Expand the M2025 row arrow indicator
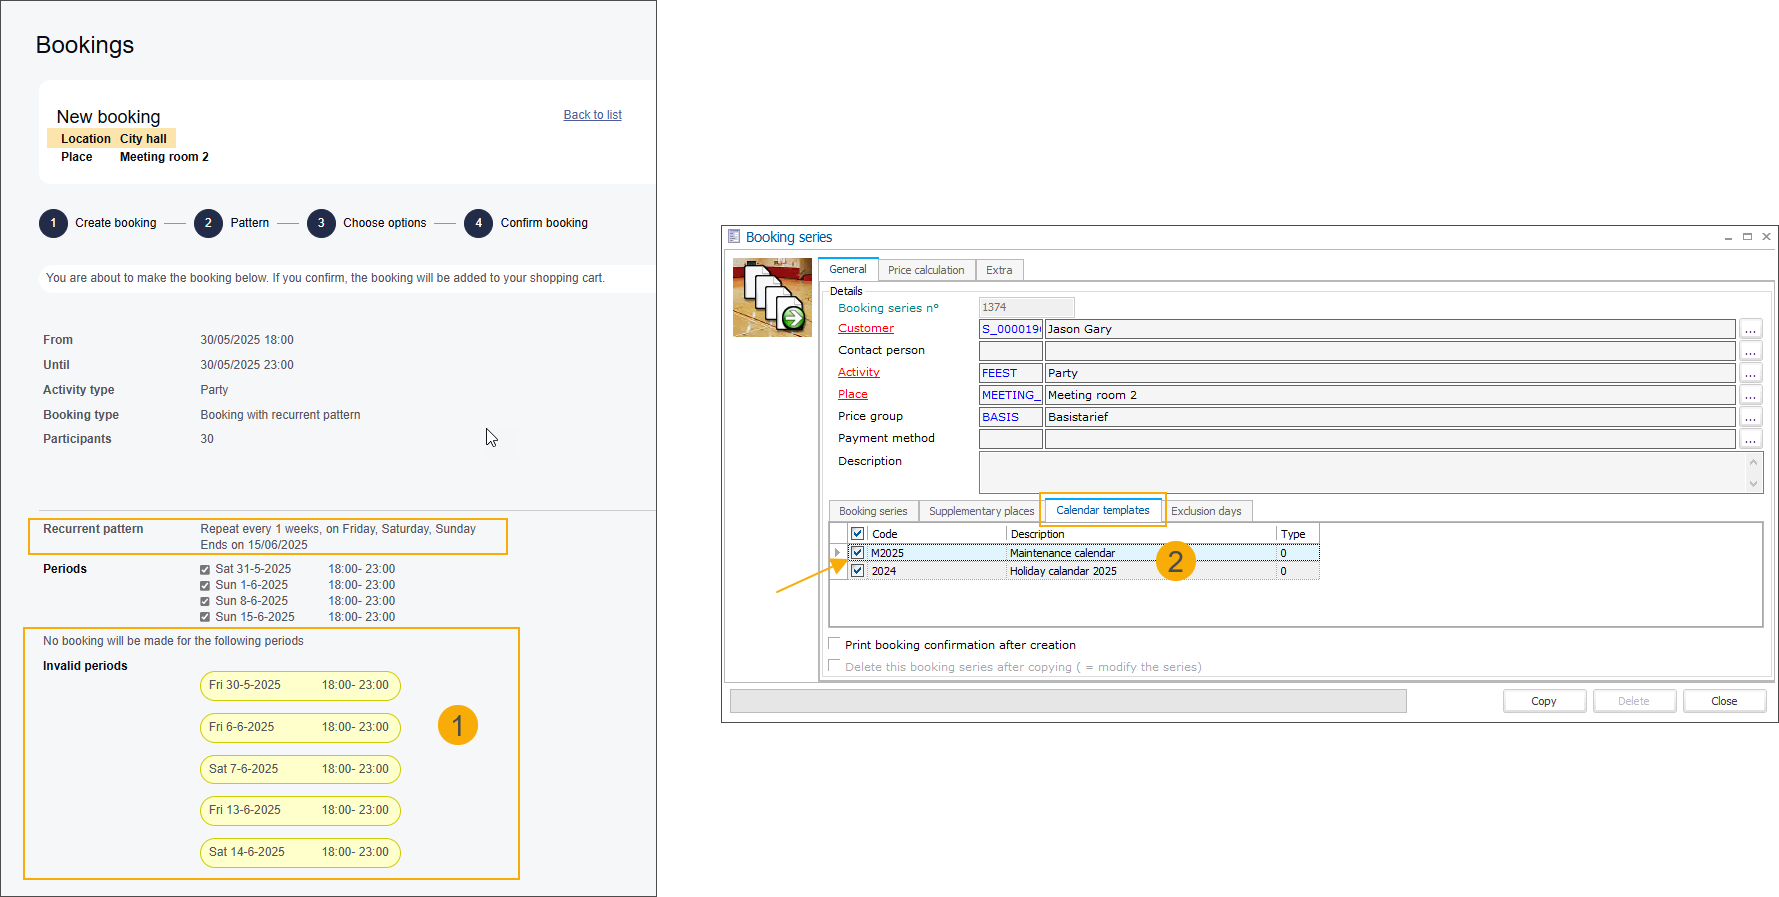The width and height of the screenshot is (1779, 897). pyautogui.click(x=838, y=553)
